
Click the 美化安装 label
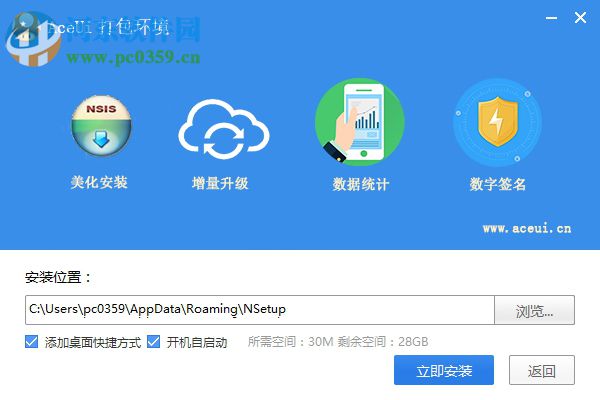pyautogui.click(x=99, y=183)
